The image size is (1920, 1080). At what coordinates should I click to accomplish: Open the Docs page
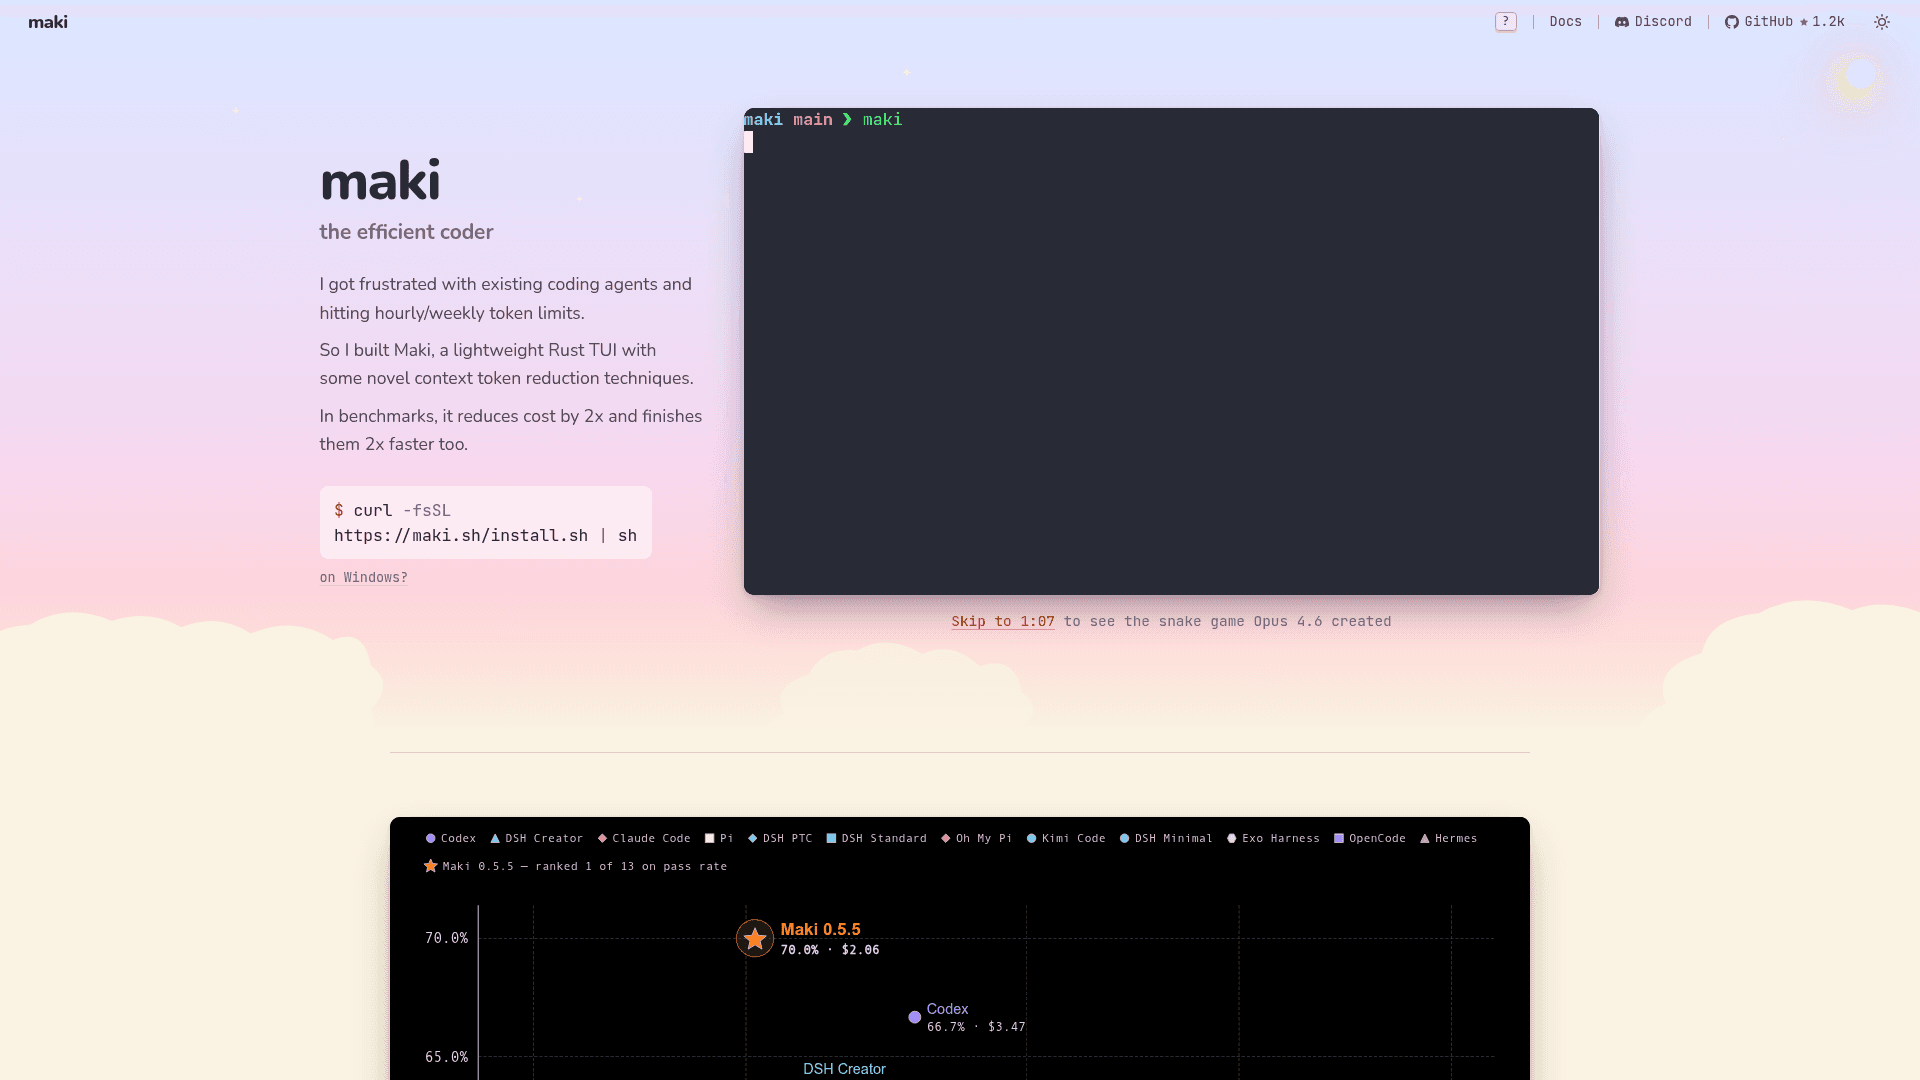(1566, 22)
